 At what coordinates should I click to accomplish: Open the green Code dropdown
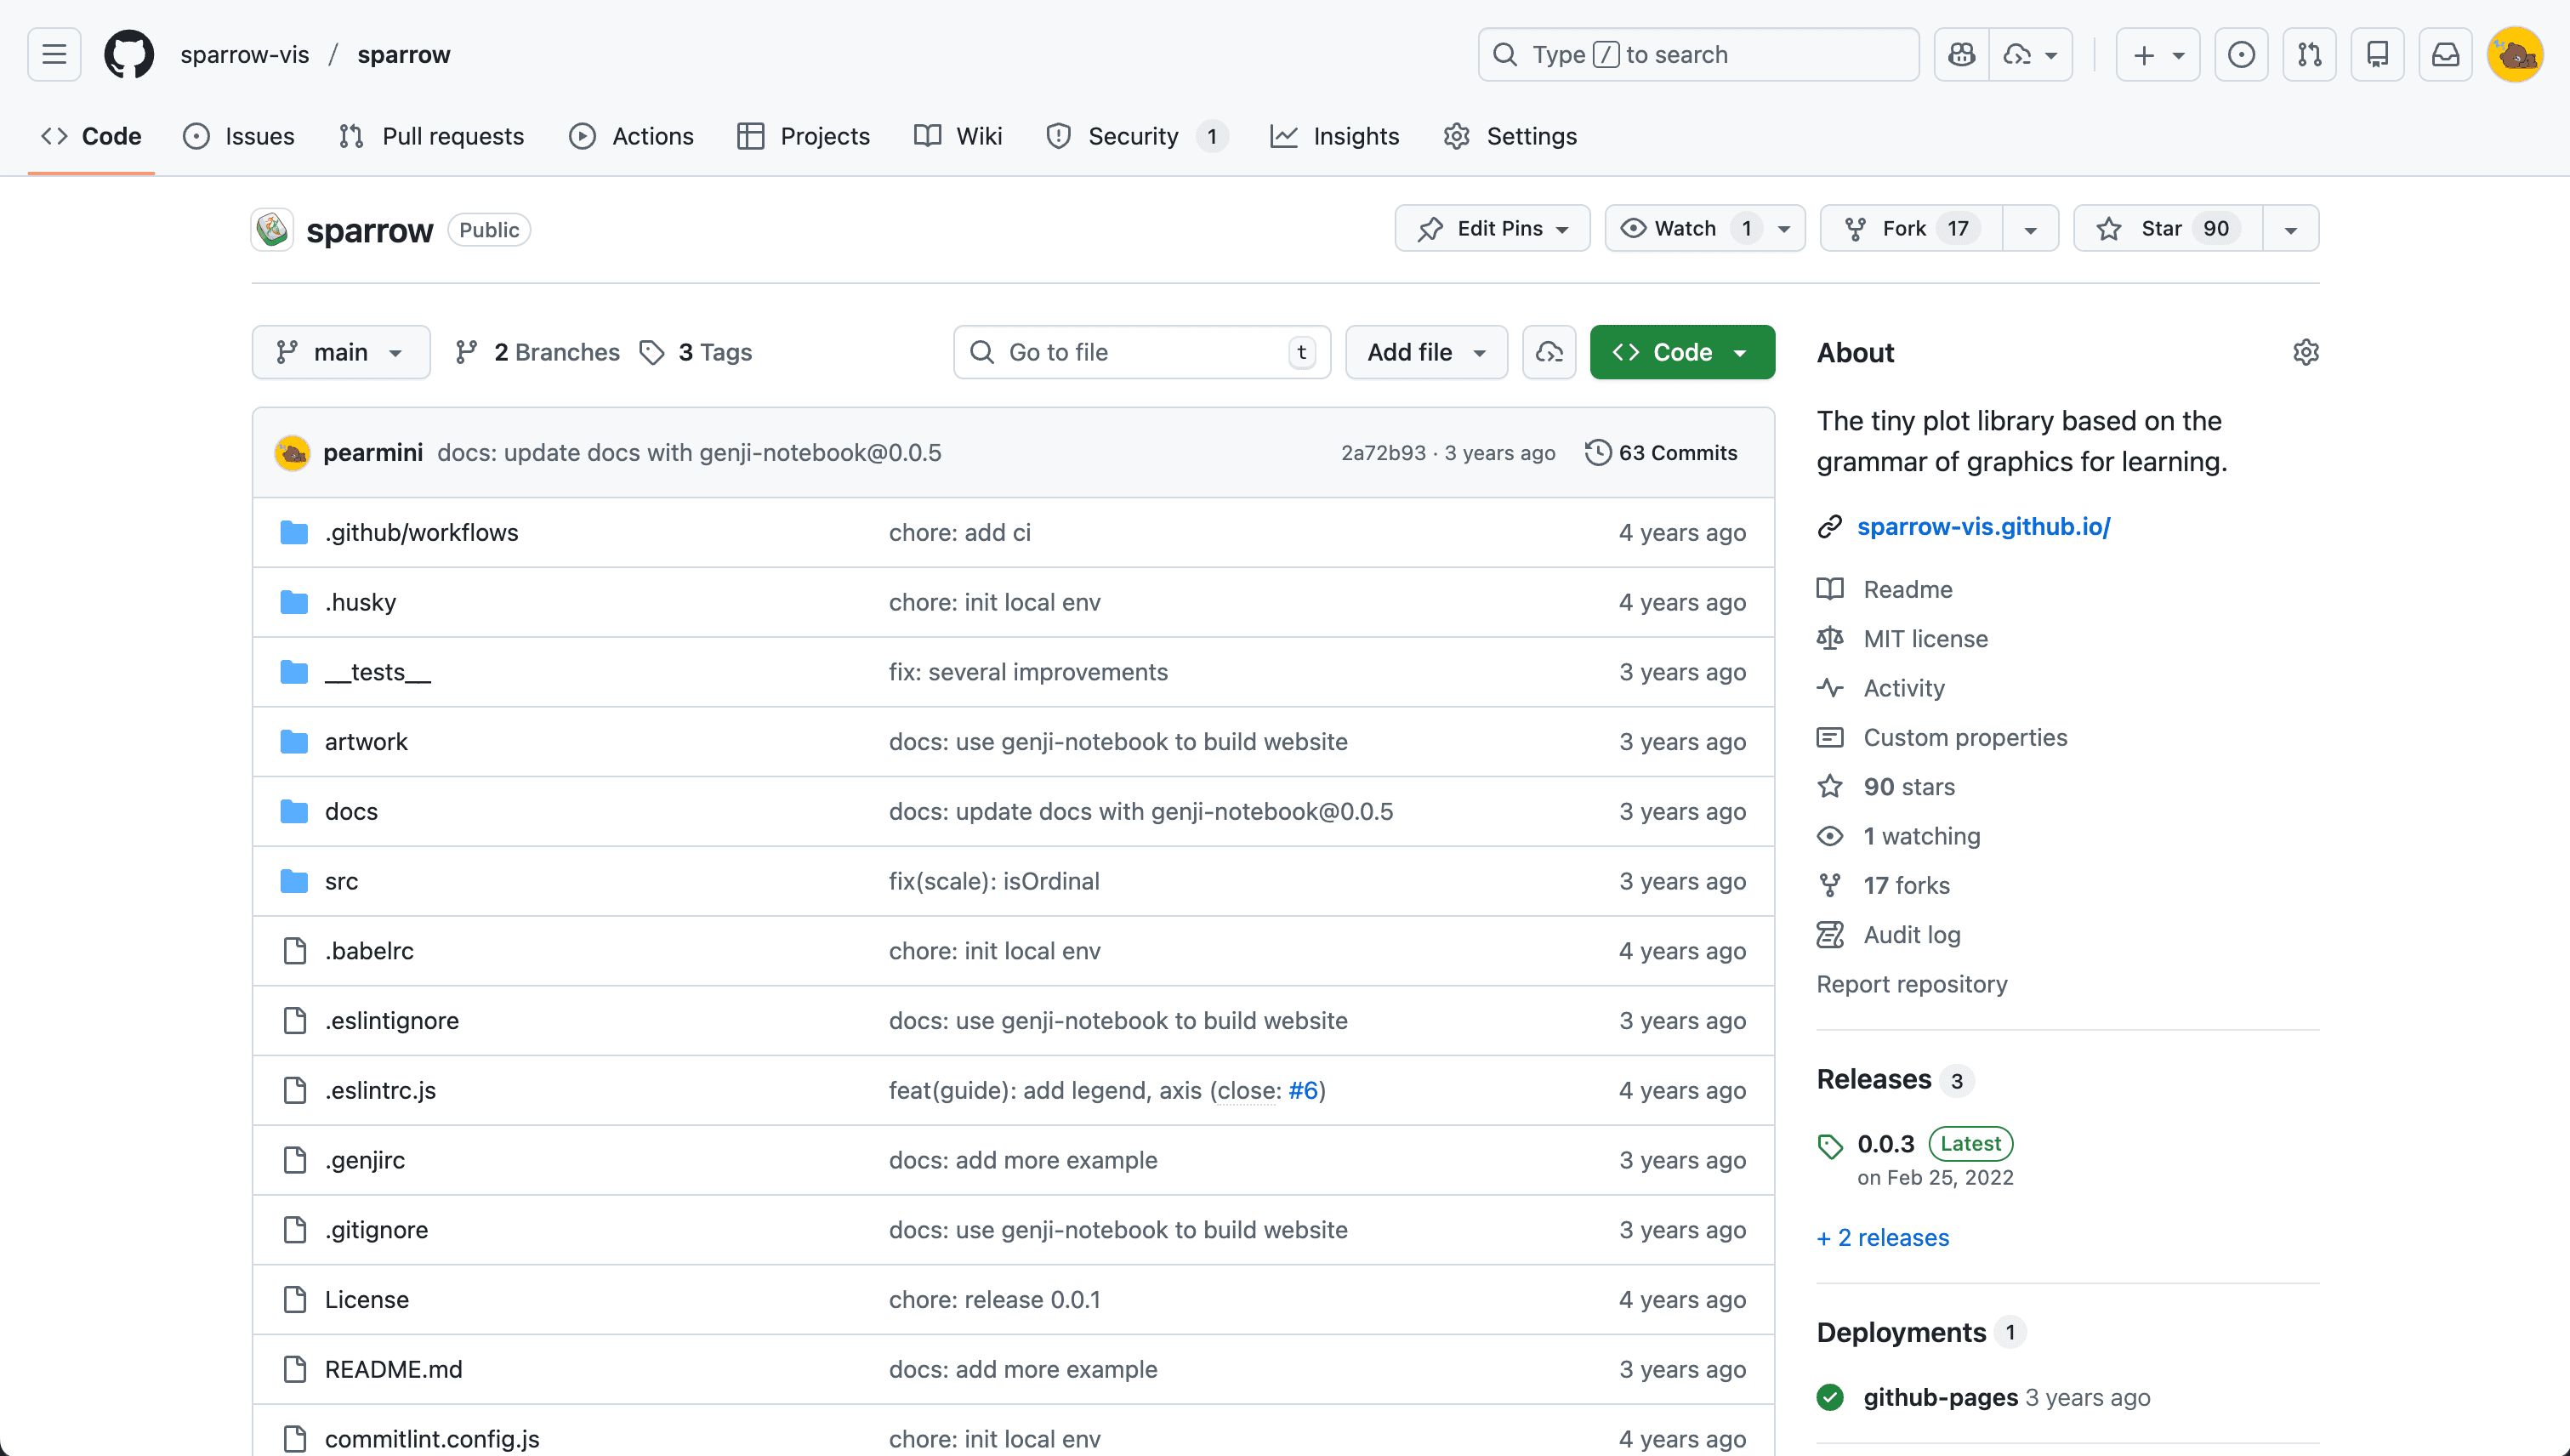(1682, 352)
